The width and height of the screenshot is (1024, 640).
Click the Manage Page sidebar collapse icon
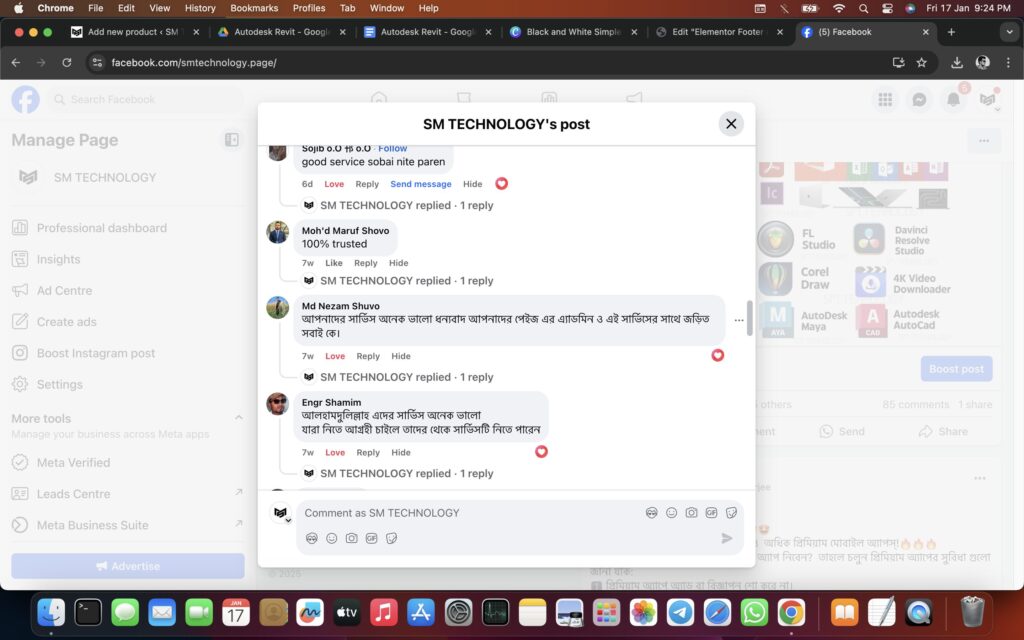click(x=232, y=140)
